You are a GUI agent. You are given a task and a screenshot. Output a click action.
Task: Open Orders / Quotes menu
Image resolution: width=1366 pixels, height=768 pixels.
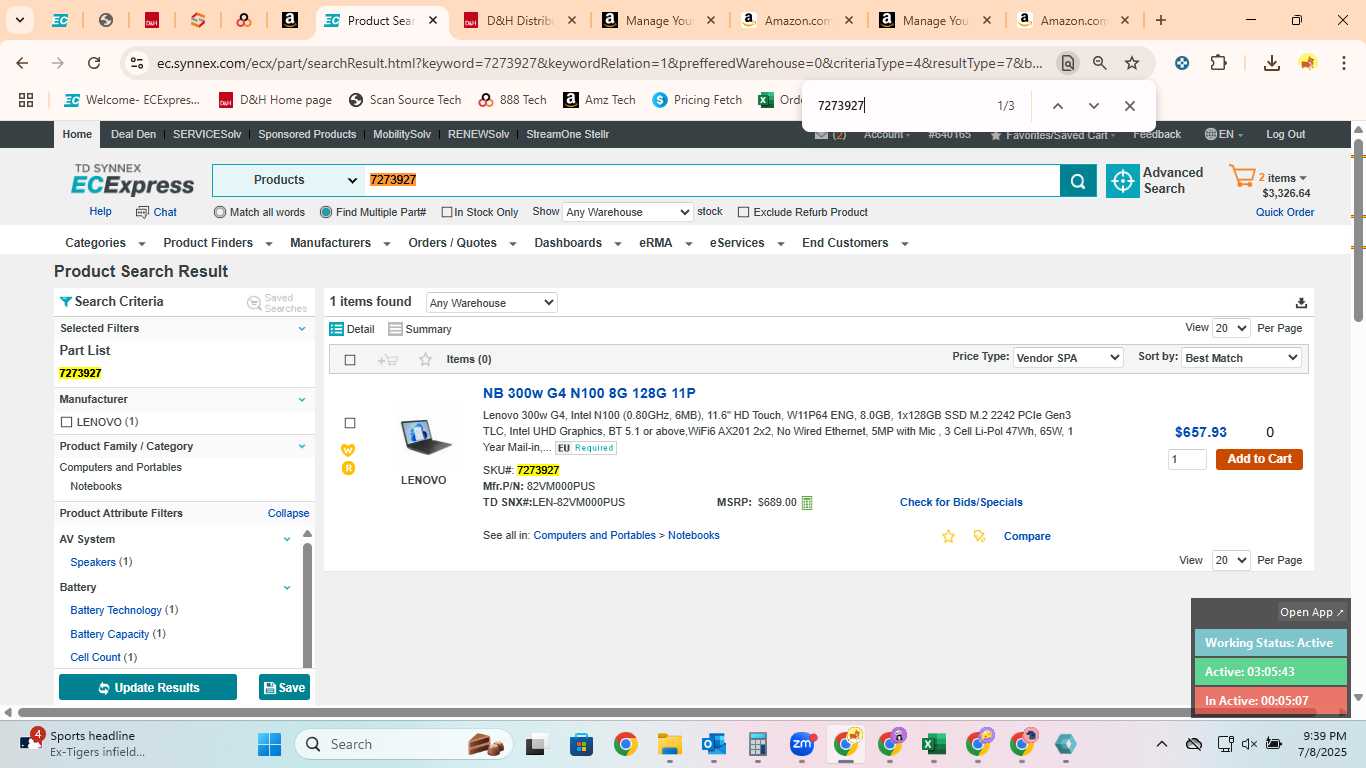coord(462,243)
